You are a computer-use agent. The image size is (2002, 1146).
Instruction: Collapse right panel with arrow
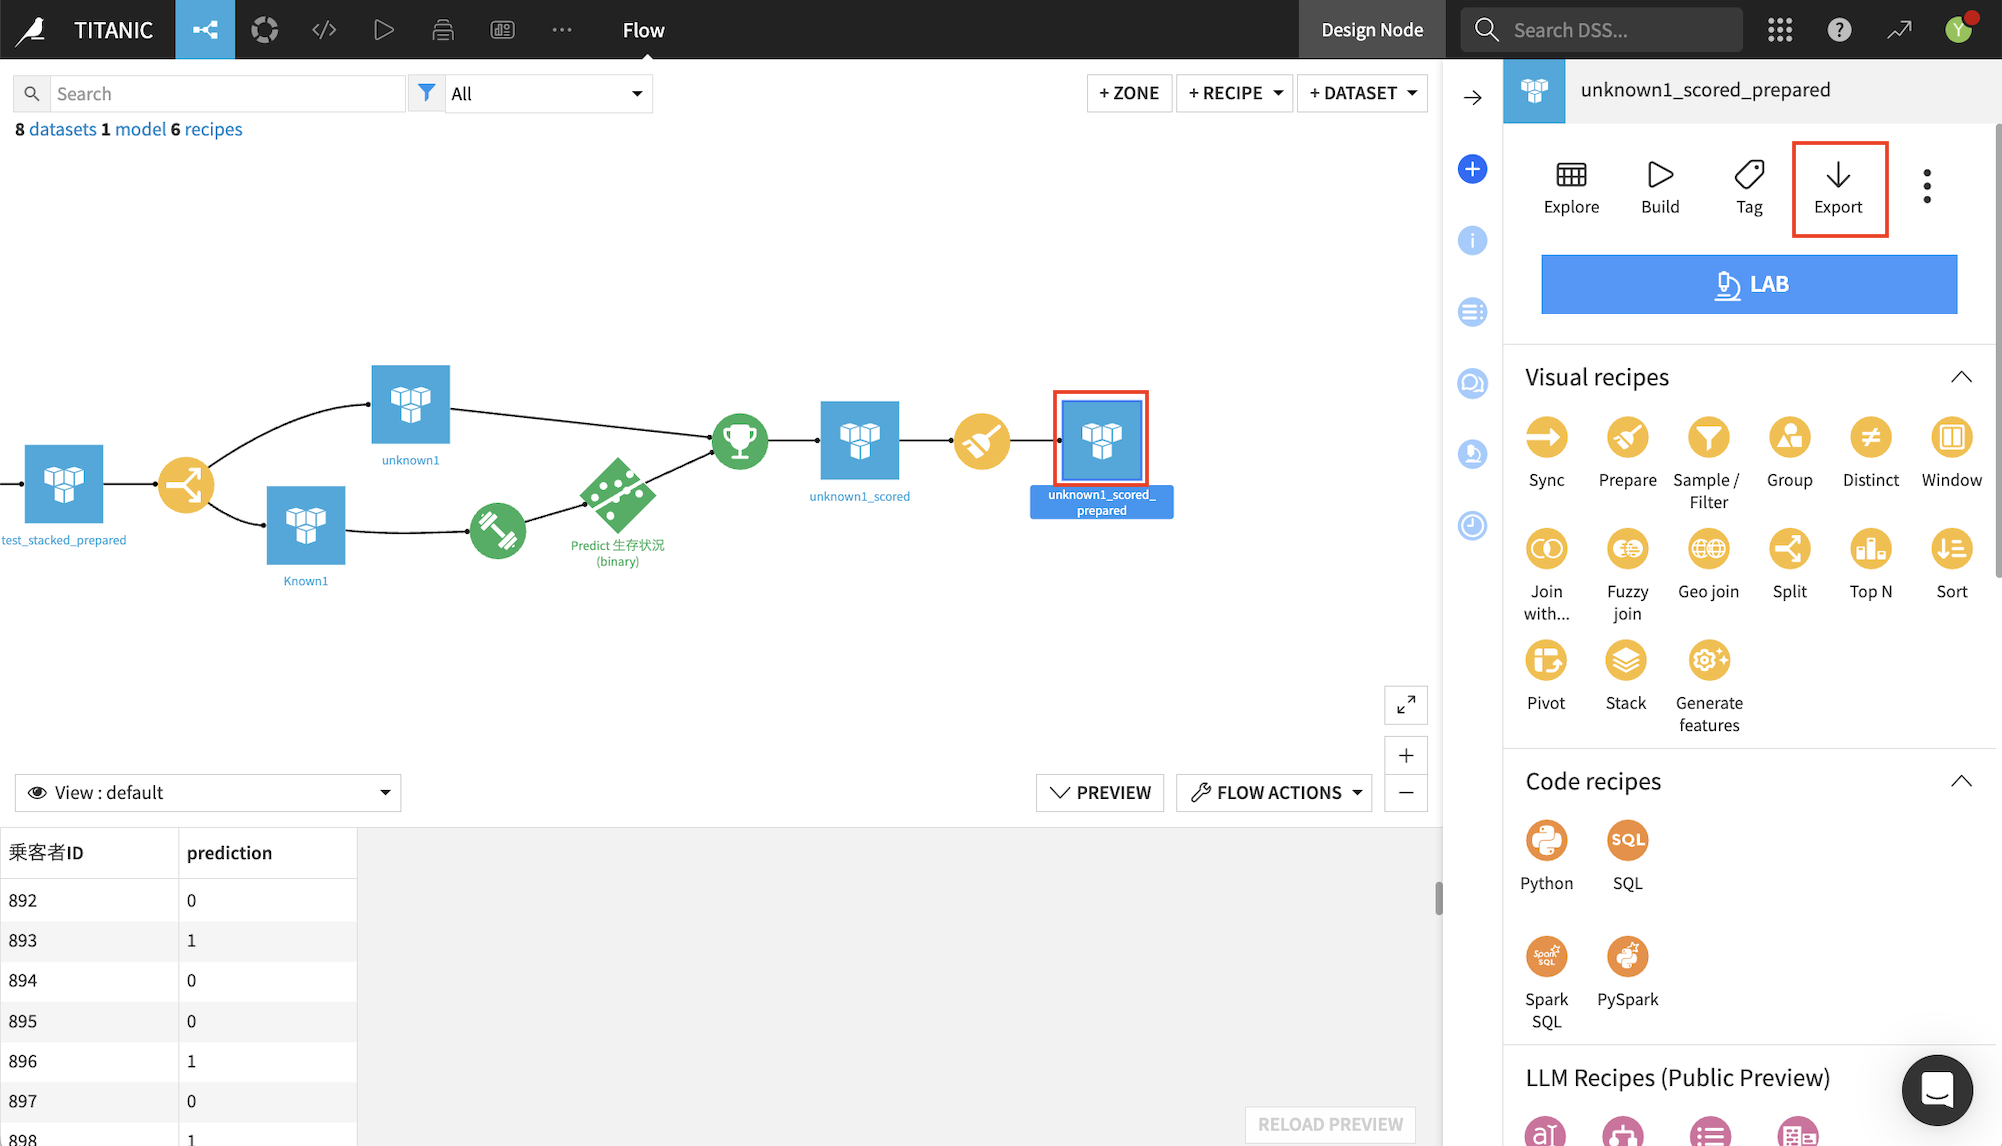1472,97
